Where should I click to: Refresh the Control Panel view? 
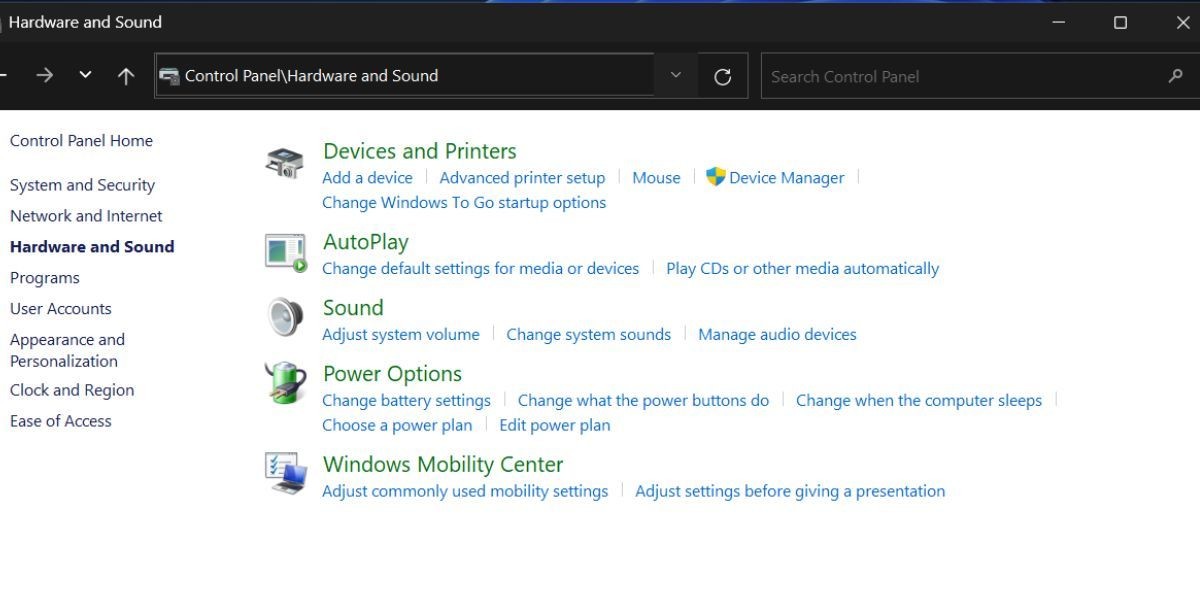[723, 76]
